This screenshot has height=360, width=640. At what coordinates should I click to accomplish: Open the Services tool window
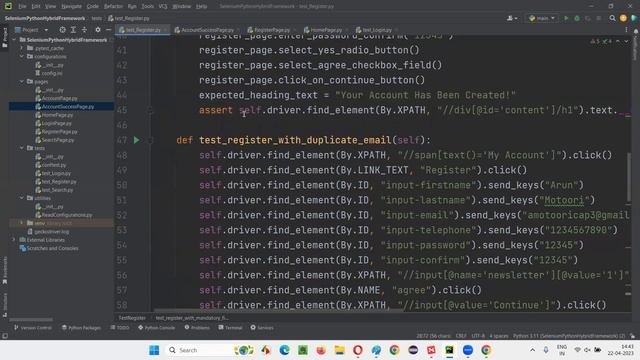click(x=262, y=328)
